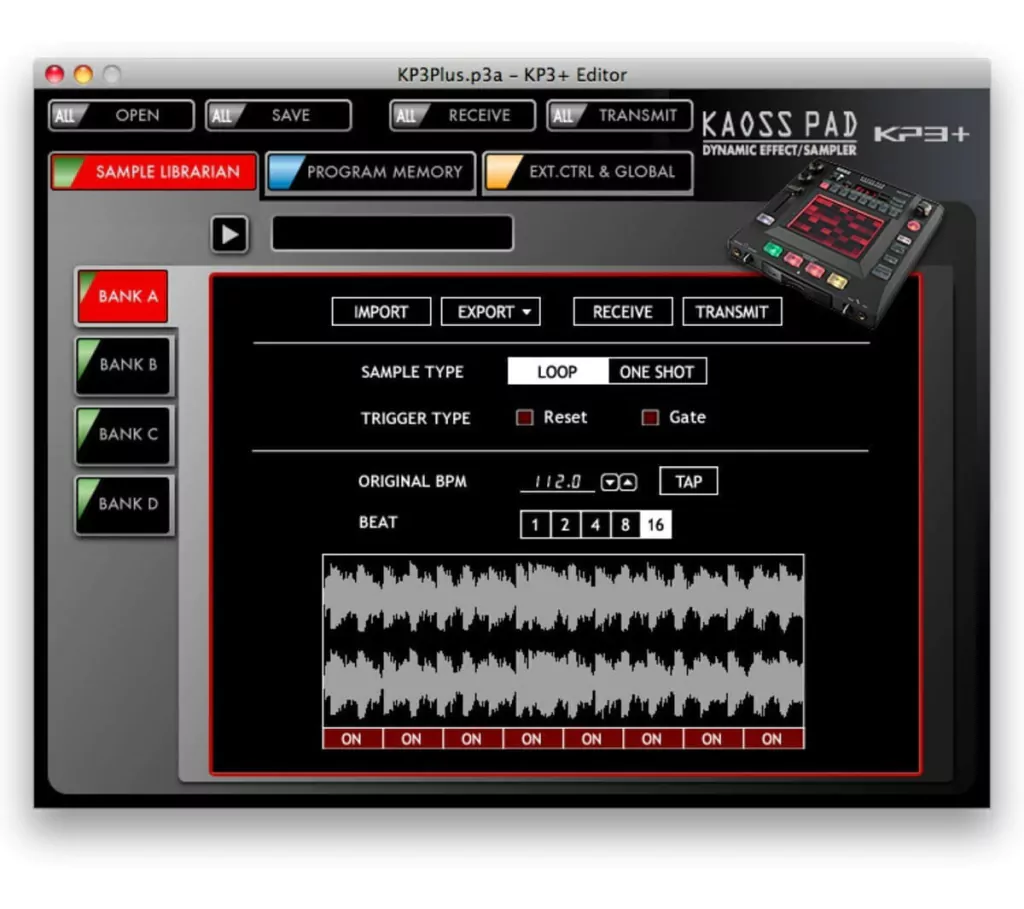Click the ALL OPEN button
Viewport: 1024px width, 909px height.
121,116
